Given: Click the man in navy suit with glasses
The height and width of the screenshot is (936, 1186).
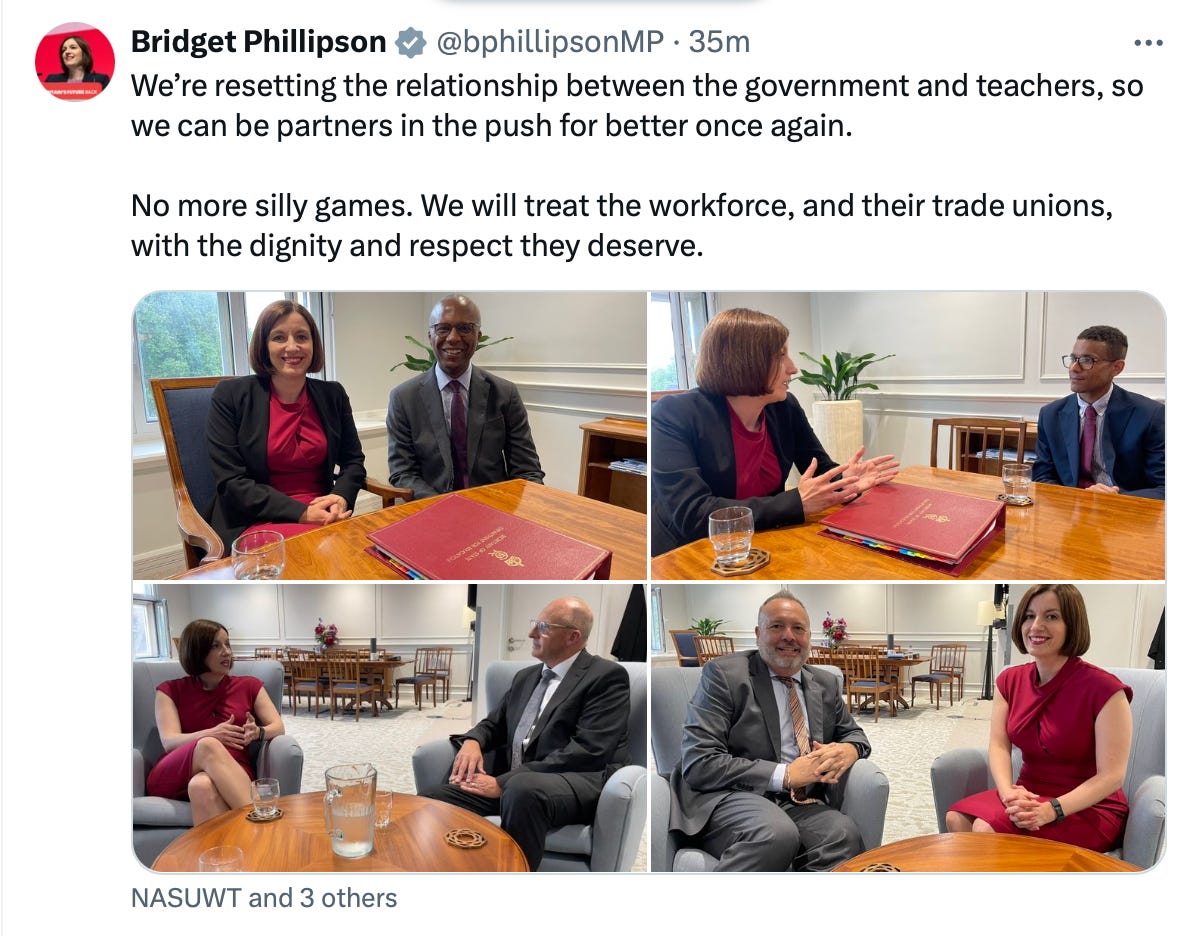Looking at the screenshot, I should pos(1099,412).
